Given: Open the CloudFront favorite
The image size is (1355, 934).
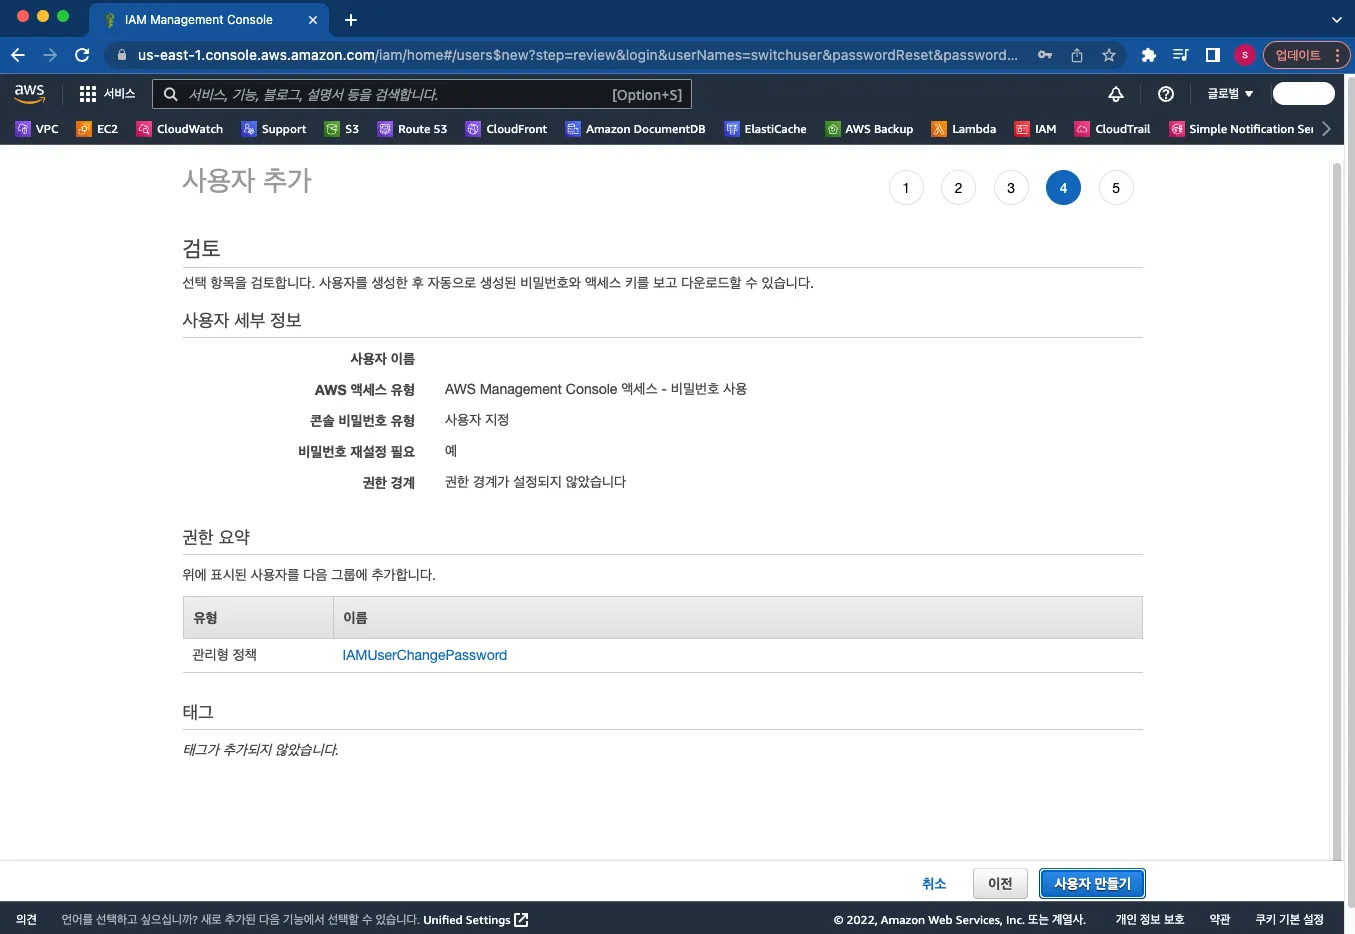Looking at the screenshot, I should pos(507,129).
